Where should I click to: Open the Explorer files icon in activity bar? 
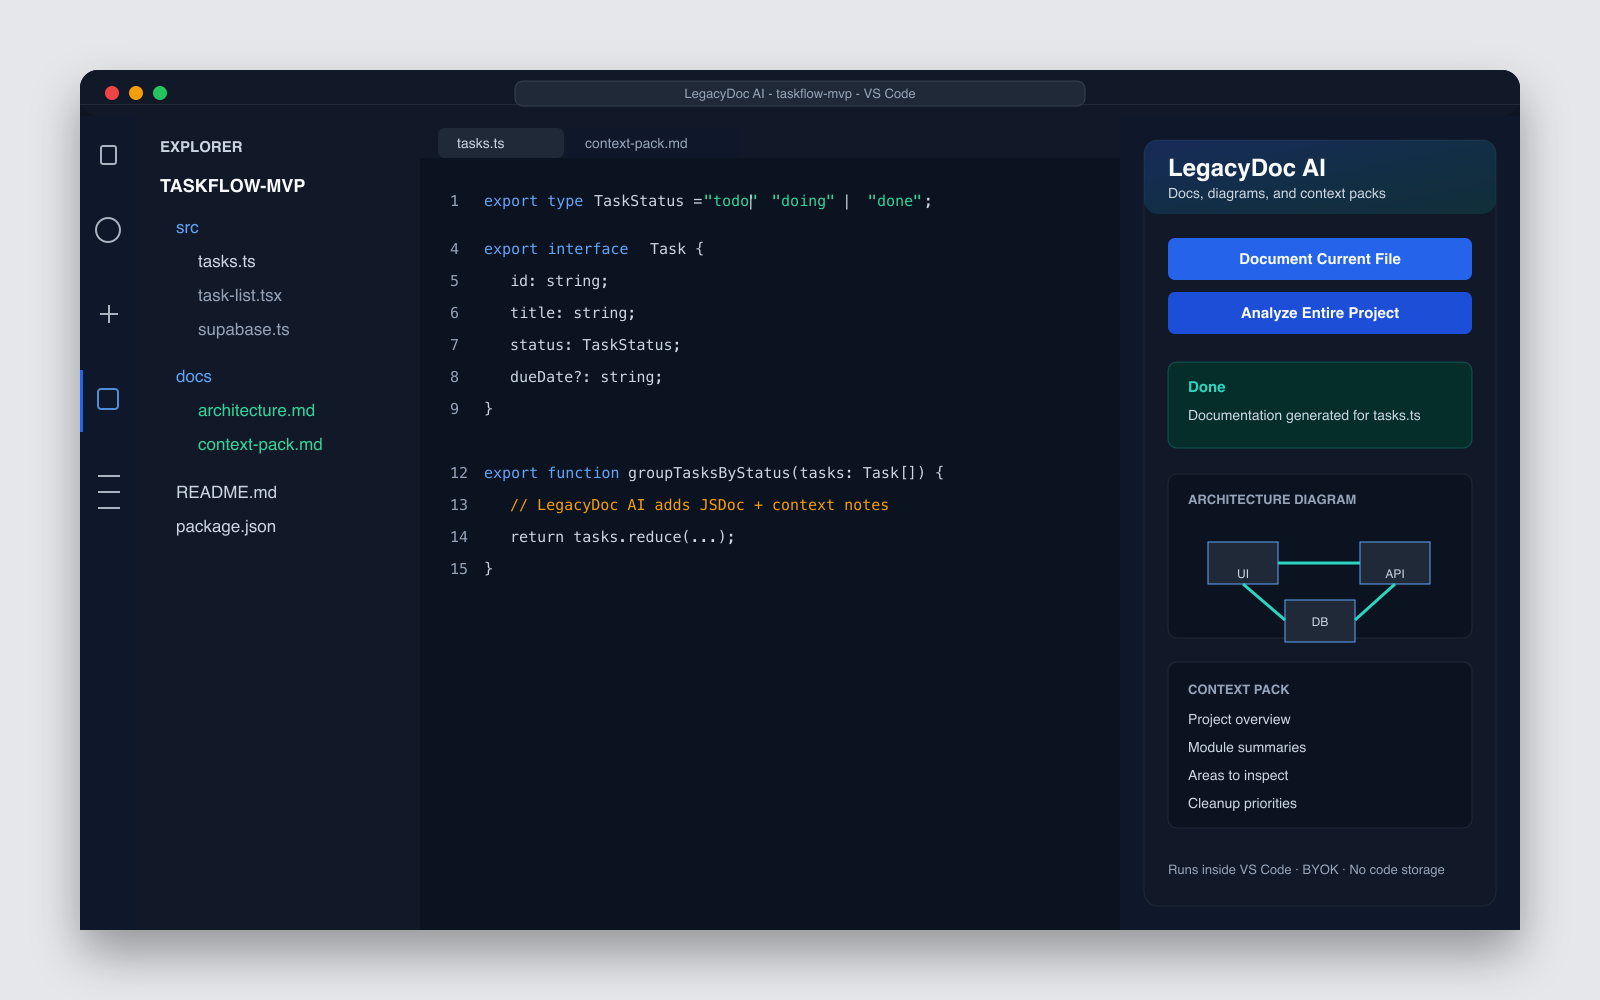coord(109,155)
